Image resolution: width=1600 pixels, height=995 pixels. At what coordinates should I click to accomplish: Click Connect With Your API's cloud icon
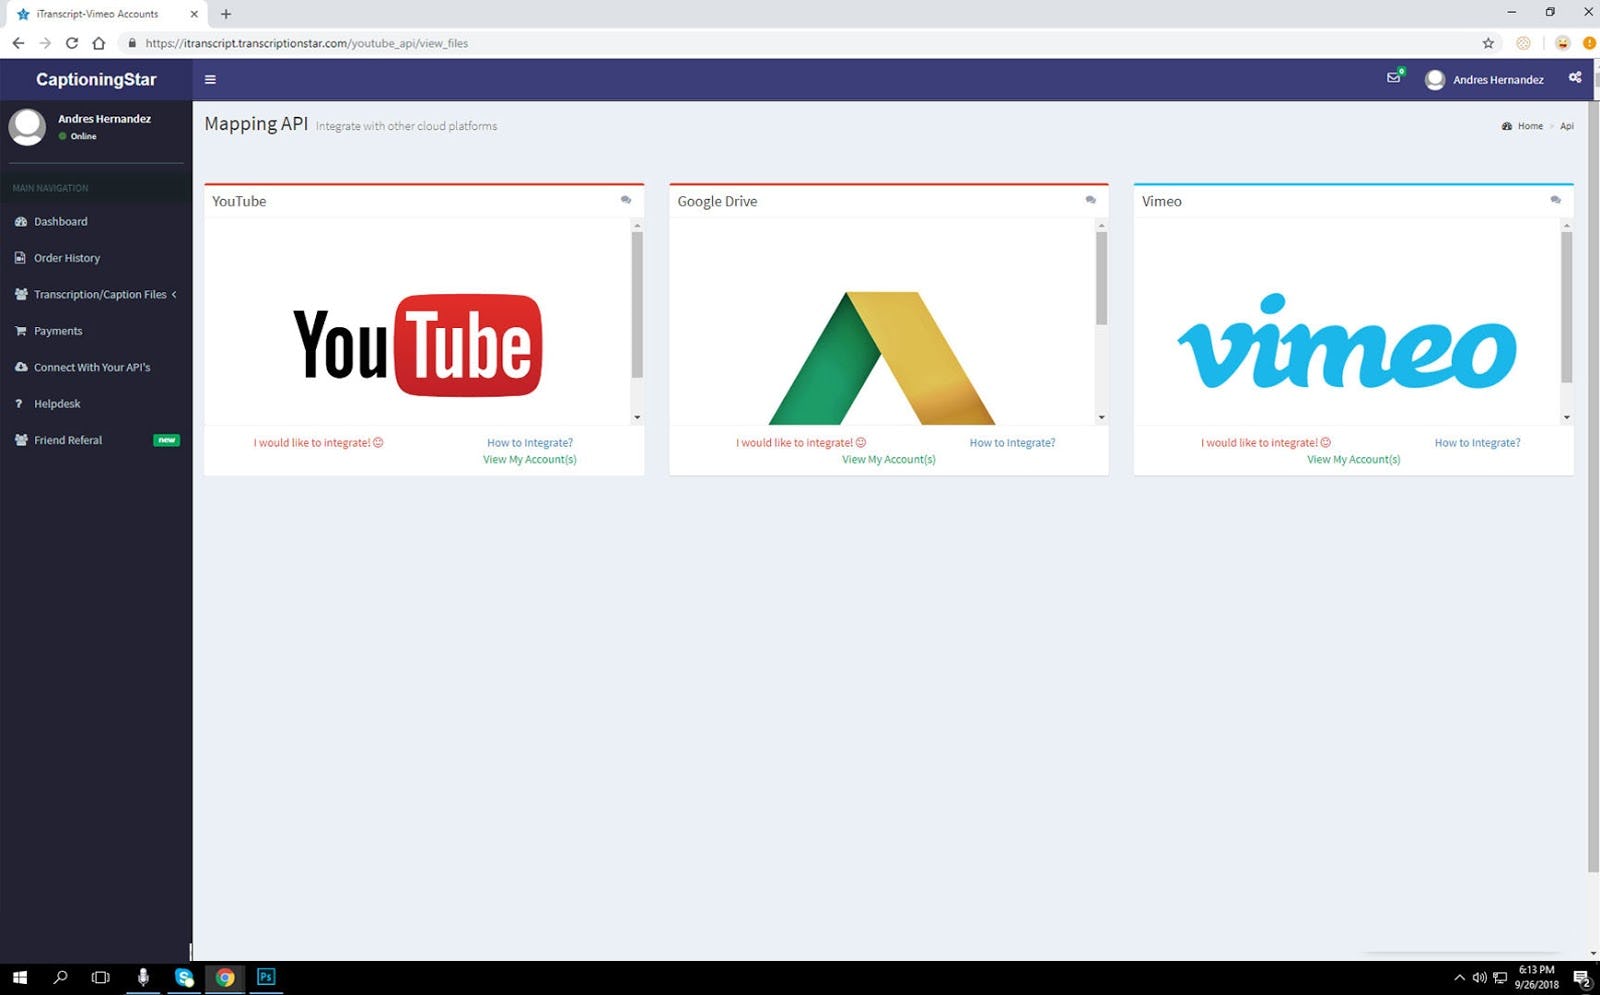[21, 367]
